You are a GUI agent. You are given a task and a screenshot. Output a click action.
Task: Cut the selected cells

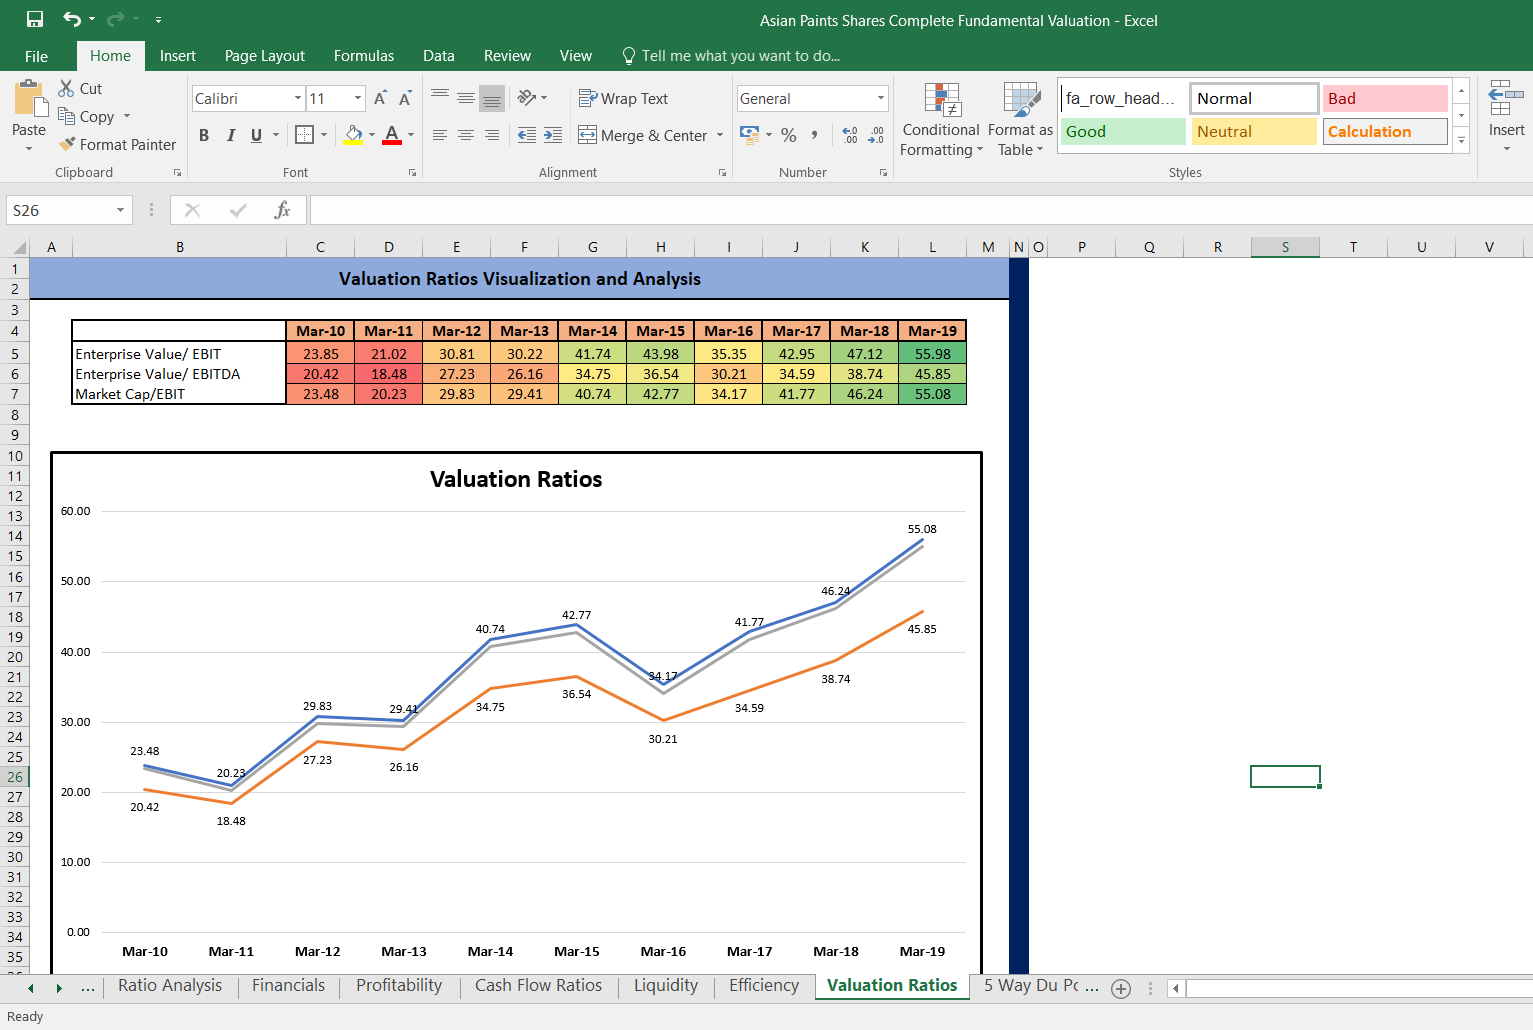click(80, 88)
